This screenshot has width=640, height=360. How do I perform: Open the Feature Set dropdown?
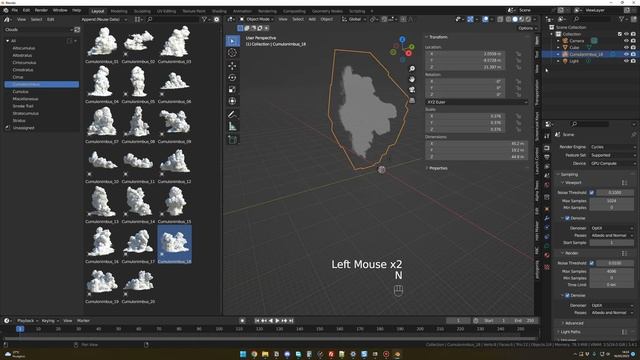613,155
